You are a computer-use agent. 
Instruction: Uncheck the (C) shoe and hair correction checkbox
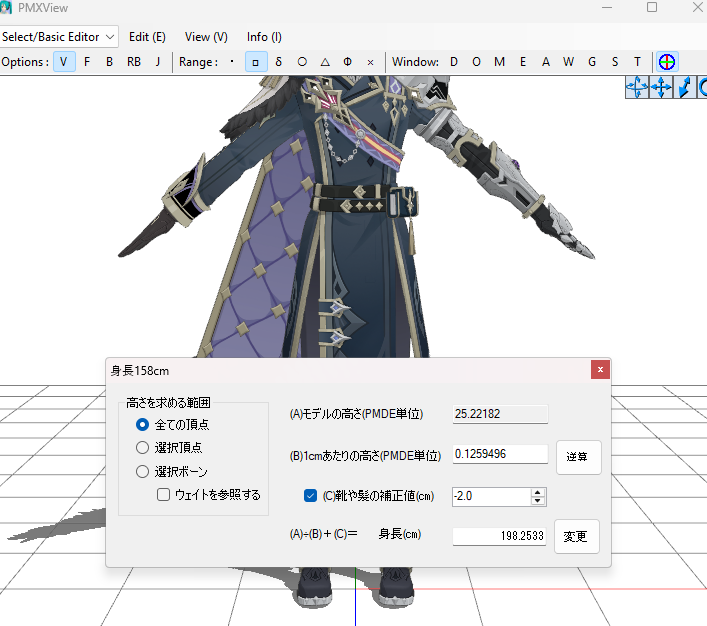click(x=310, y=496)
